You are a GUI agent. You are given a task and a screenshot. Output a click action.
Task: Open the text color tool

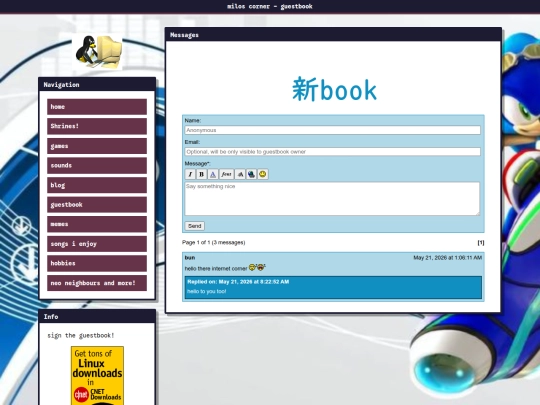pos(213,174)
